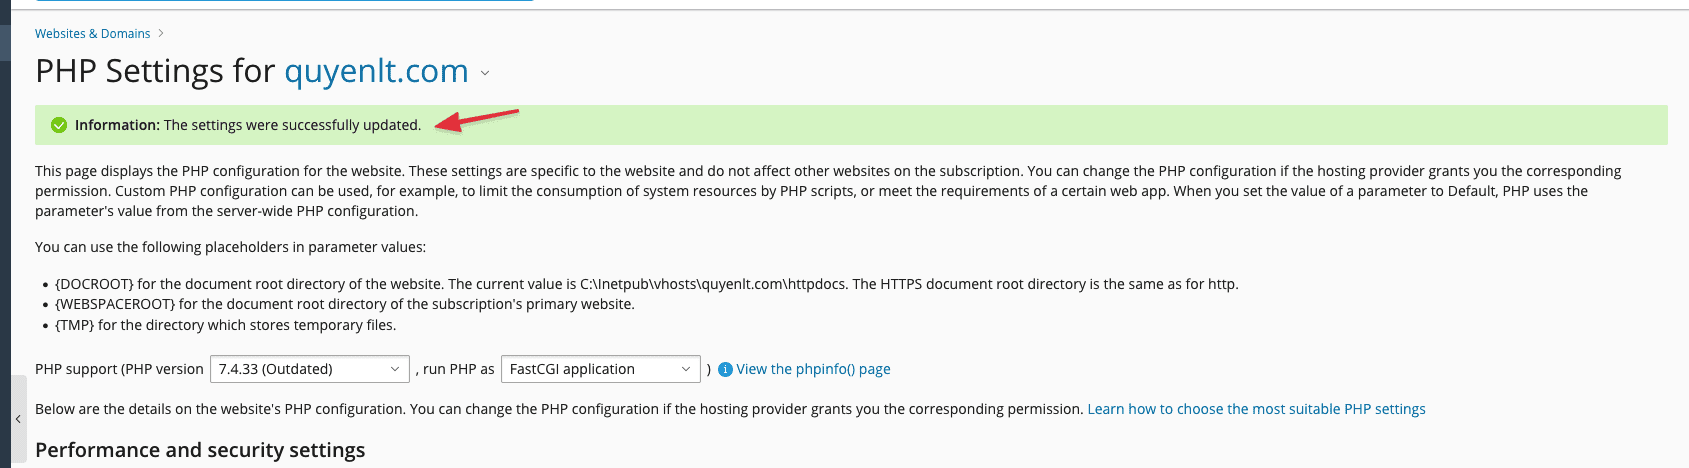Click the bold "Information:" label
Viewport: 1689px width, 468px height.
pyautogui.click(x=117, y=125)
